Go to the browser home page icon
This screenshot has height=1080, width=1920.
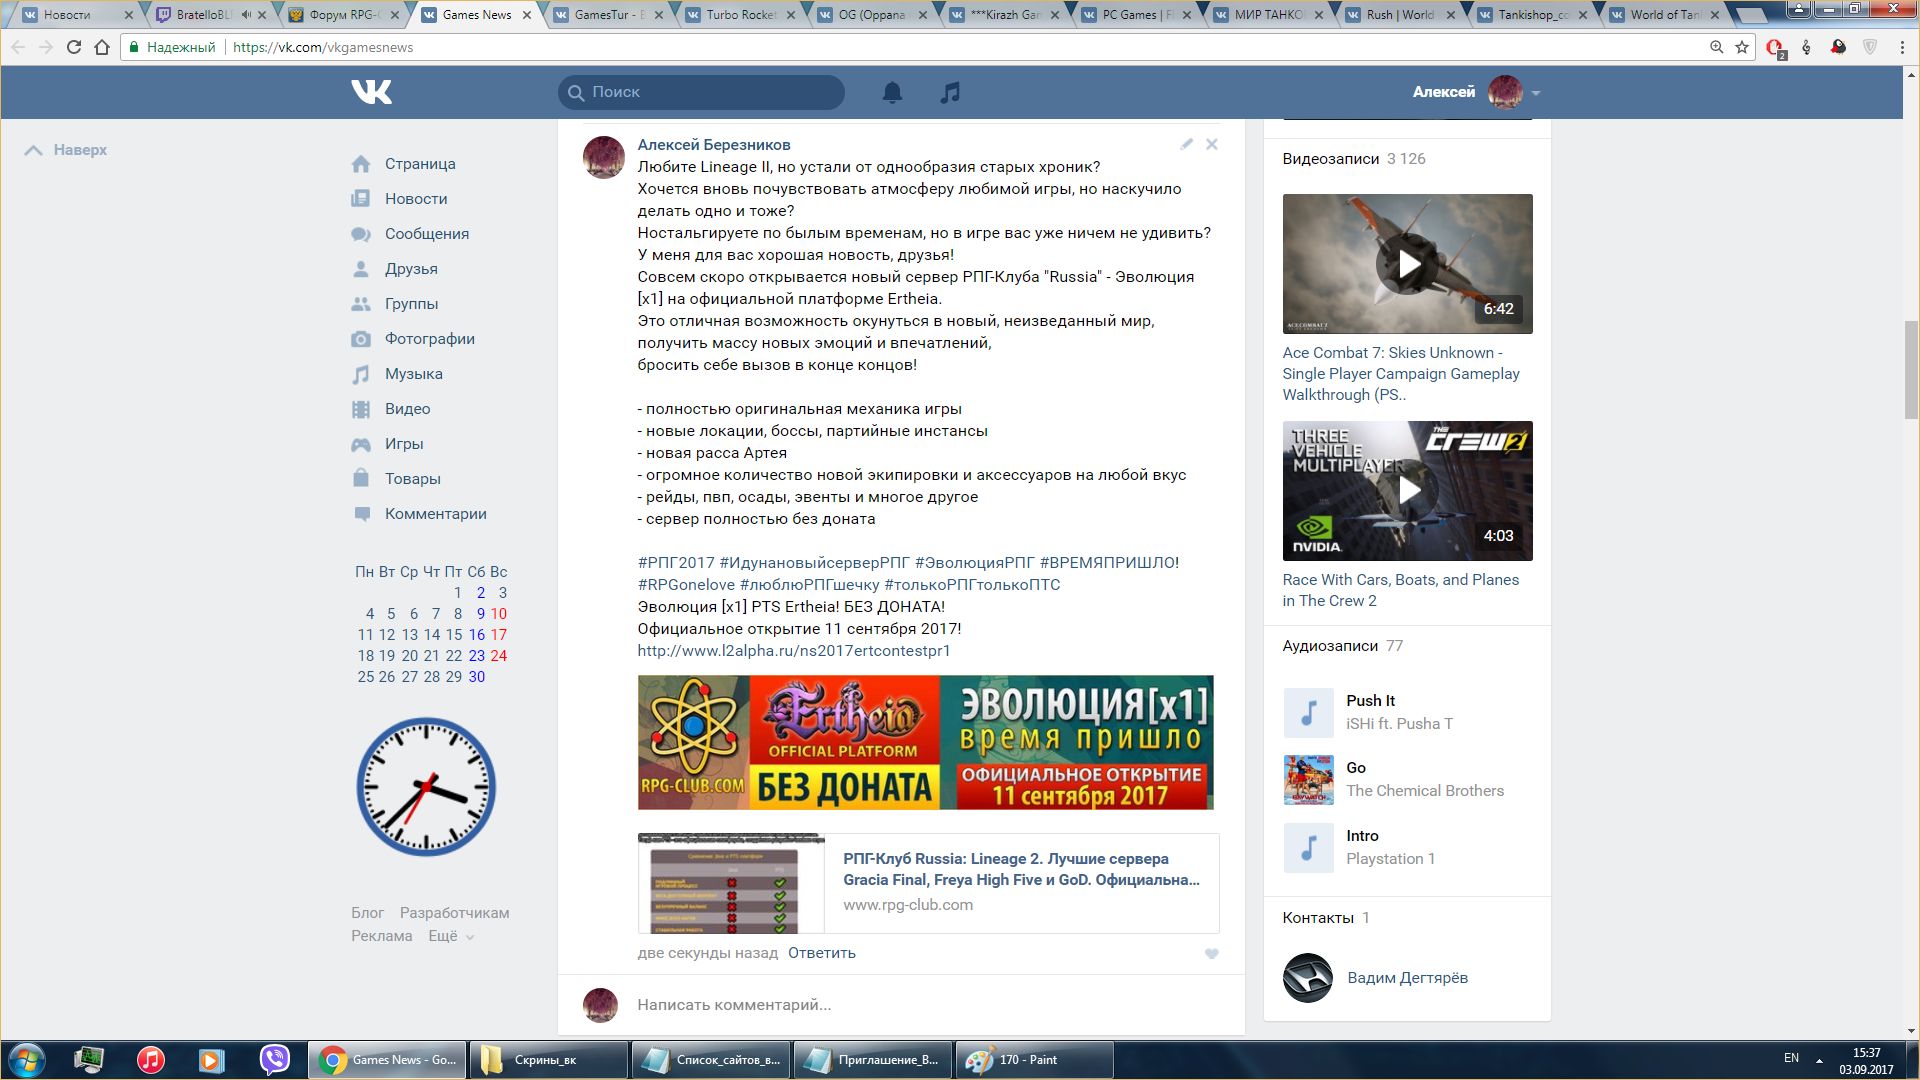click(102, 47)
